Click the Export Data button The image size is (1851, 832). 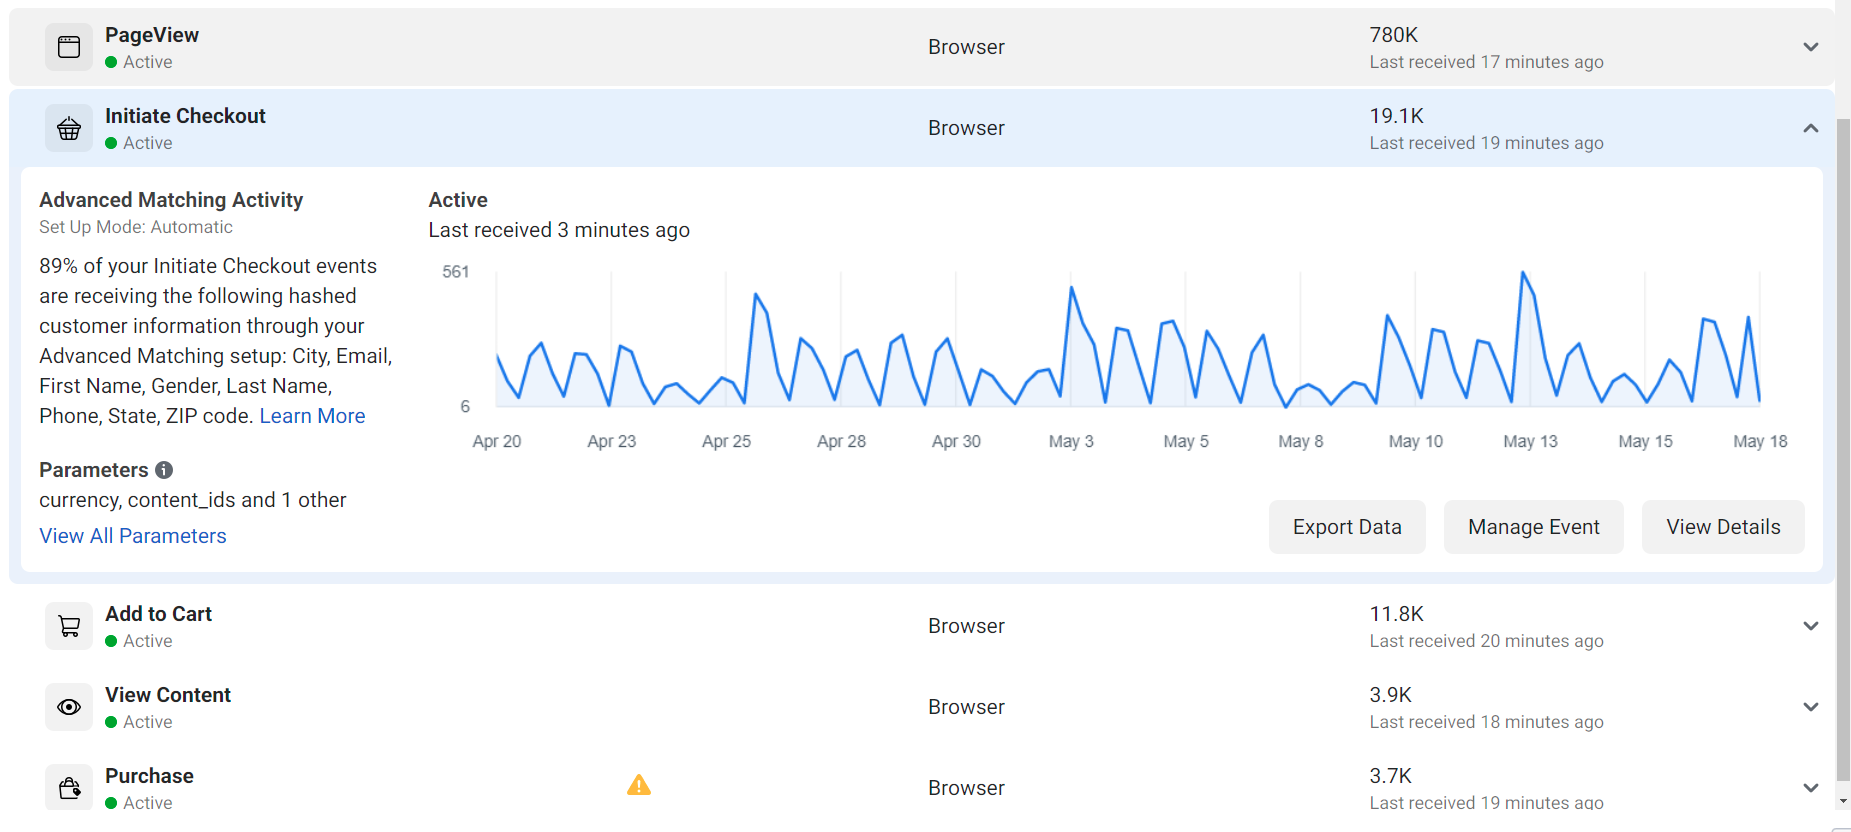(1346, 527)
